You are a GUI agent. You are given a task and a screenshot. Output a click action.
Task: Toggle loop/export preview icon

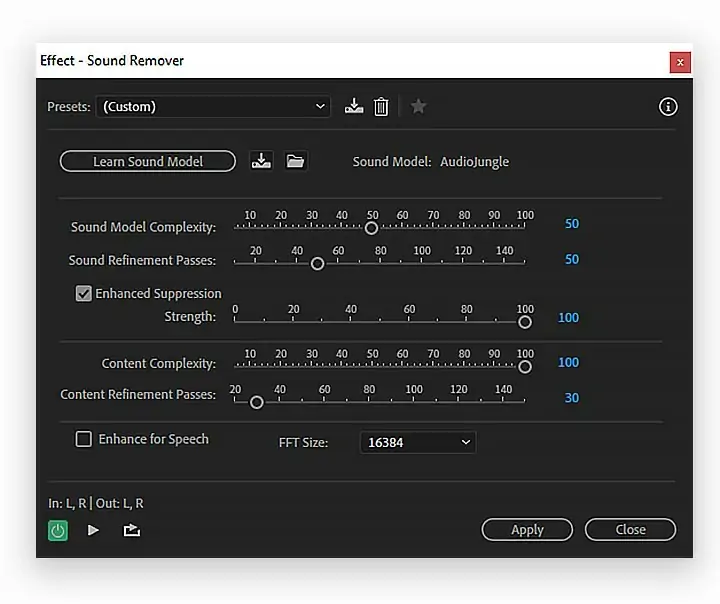coord(131,531)
